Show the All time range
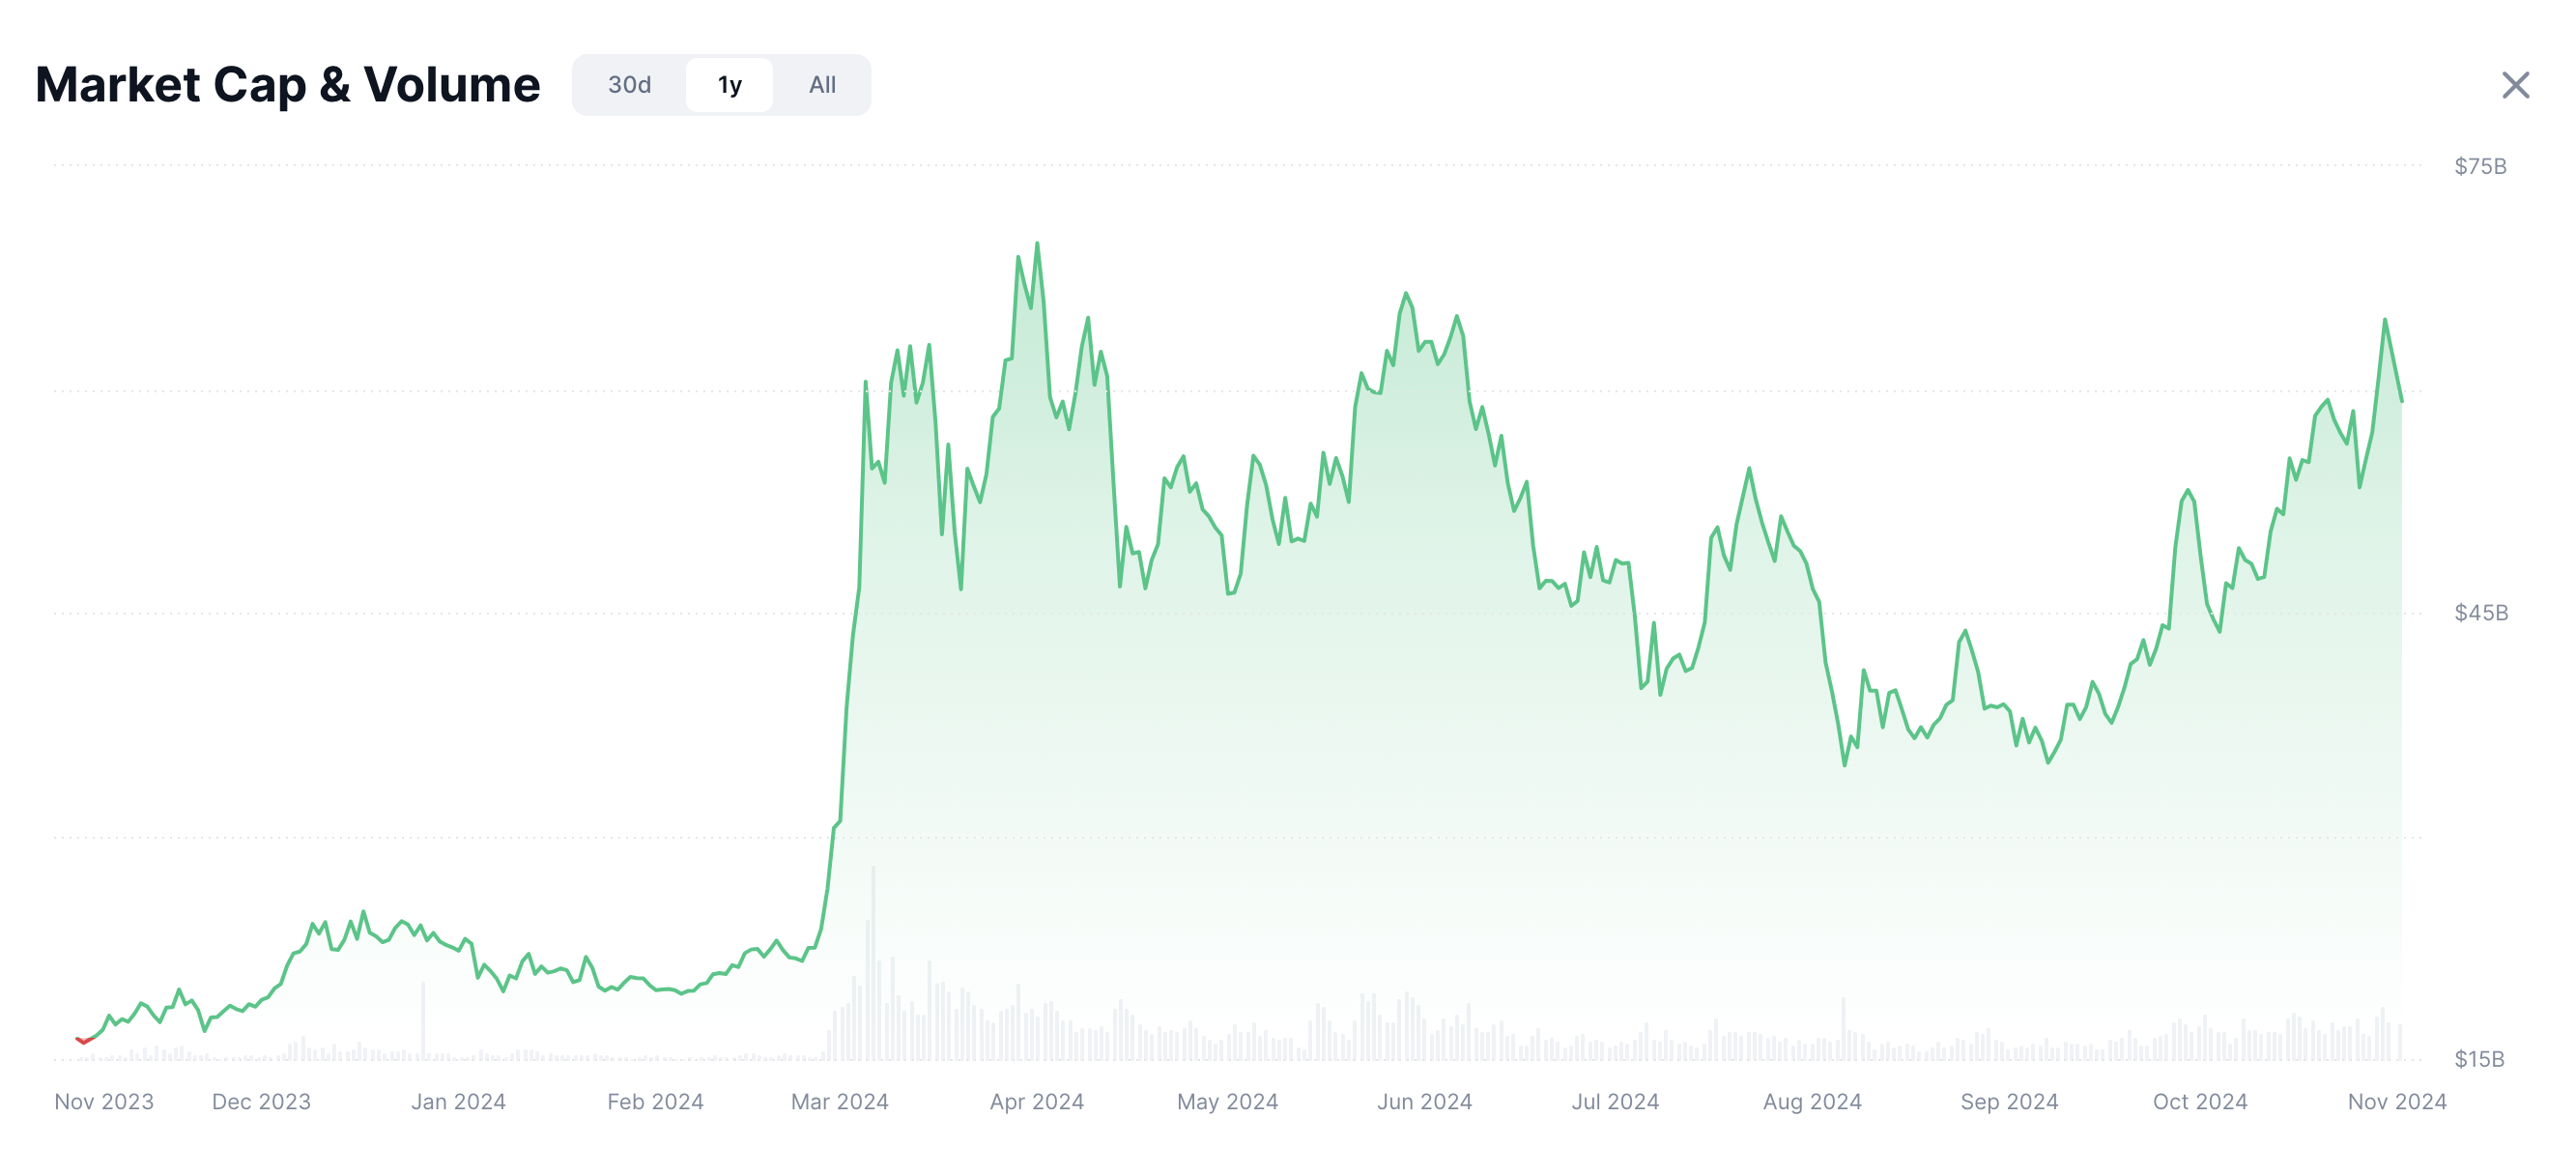This screenshot has height=1175, width=2576. tap(822, 86)
